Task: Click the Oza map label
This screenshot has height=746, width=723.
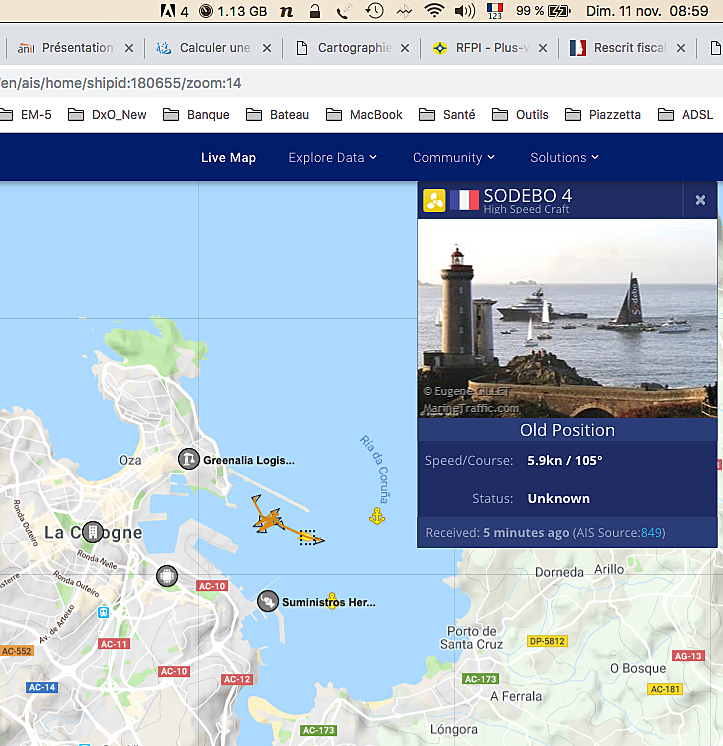Action: click(130, 460)
